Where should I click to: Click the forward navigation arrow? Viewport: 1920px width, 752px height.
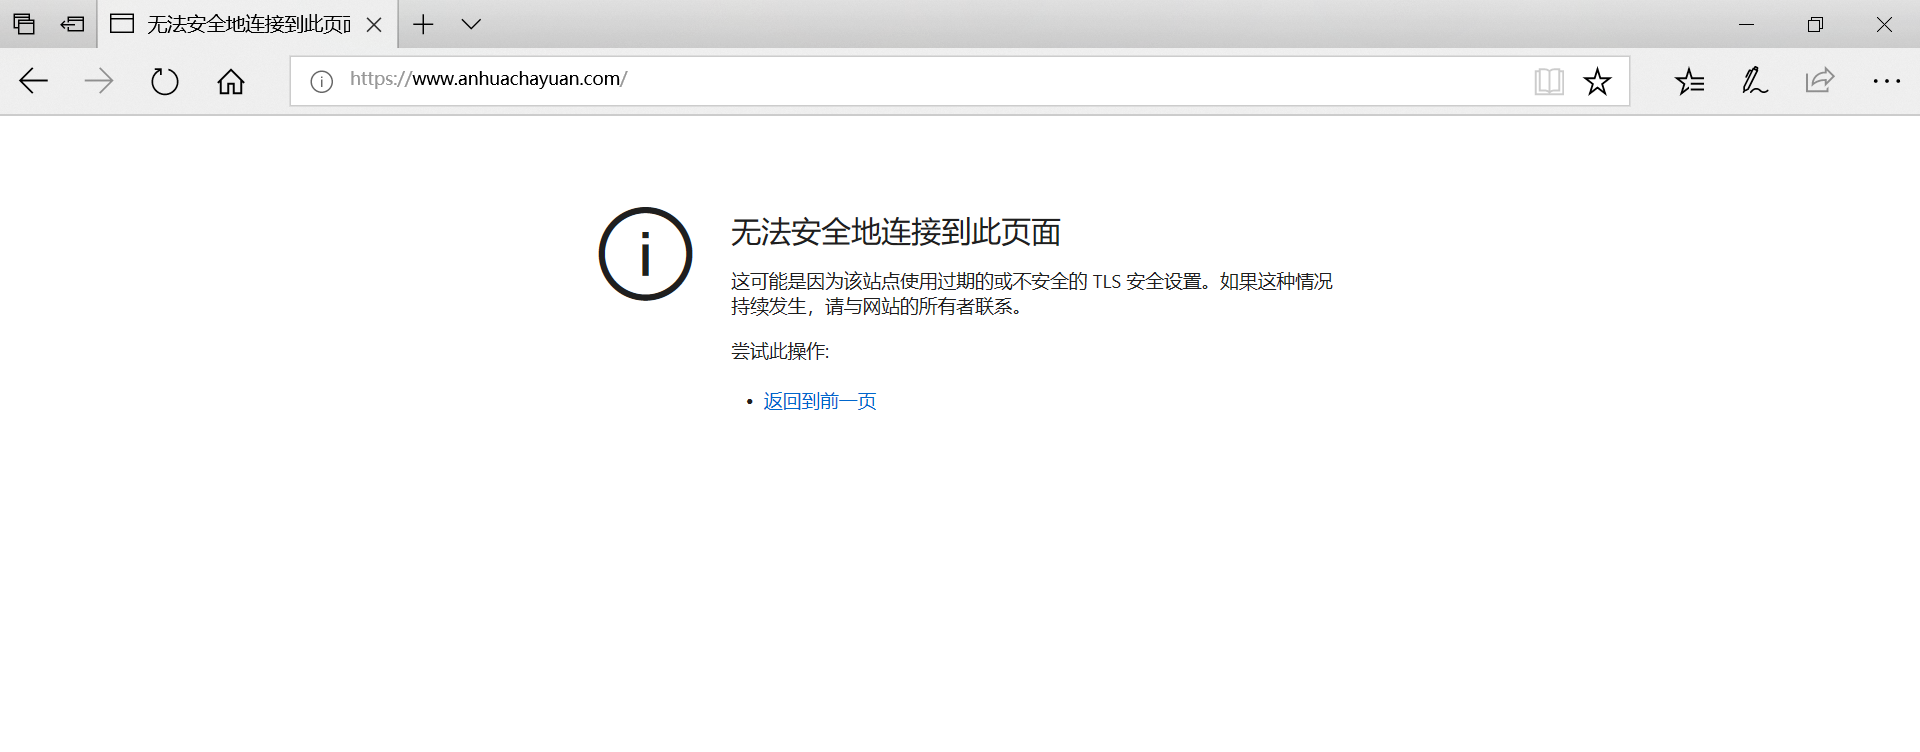[99, 81]
